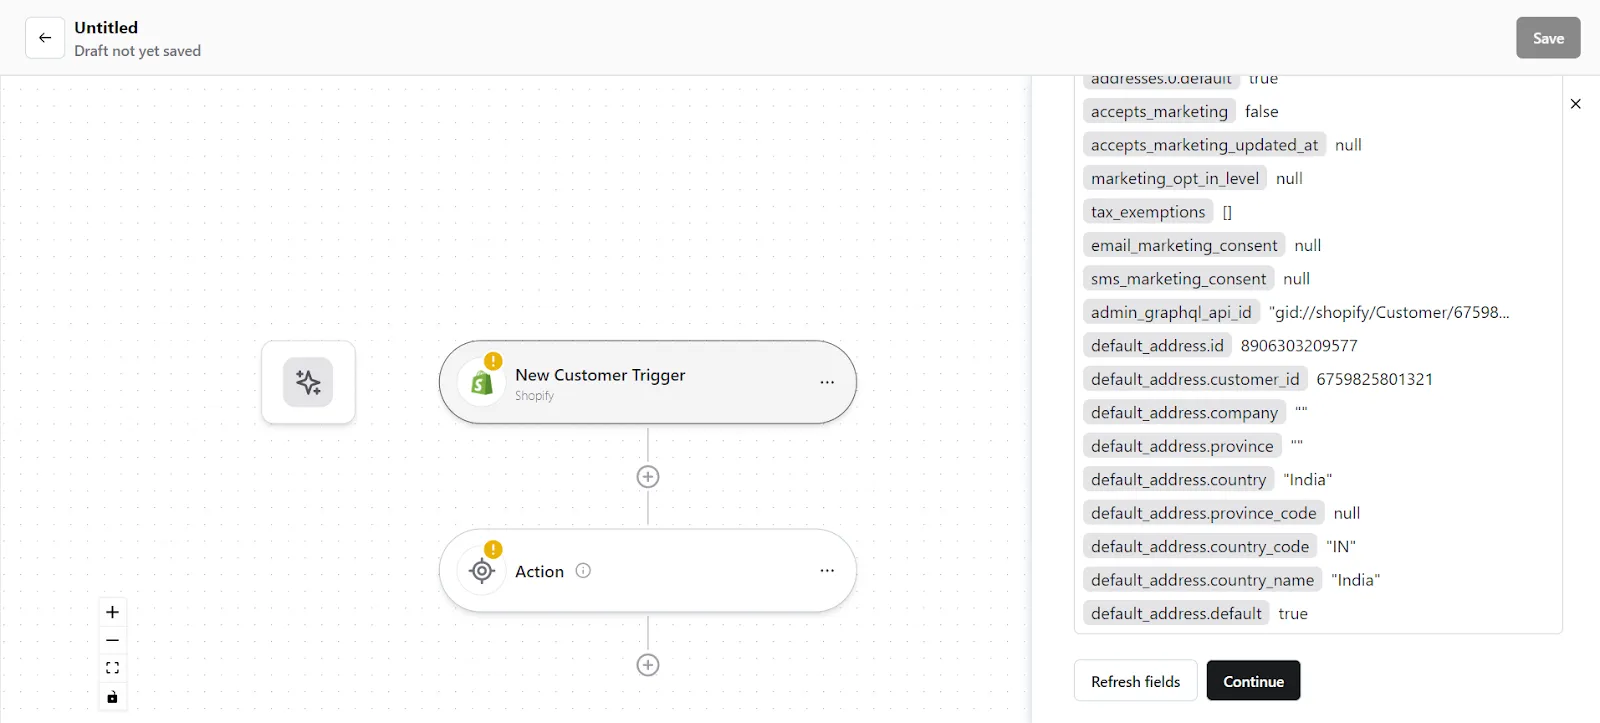Click Refresh fields
Screen dimensions: 1600x723
click(x=1135, y=681)
